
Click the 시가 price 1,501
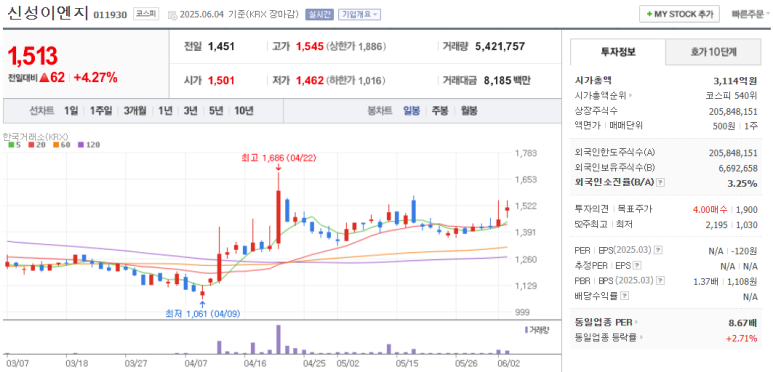coord(221,80)
